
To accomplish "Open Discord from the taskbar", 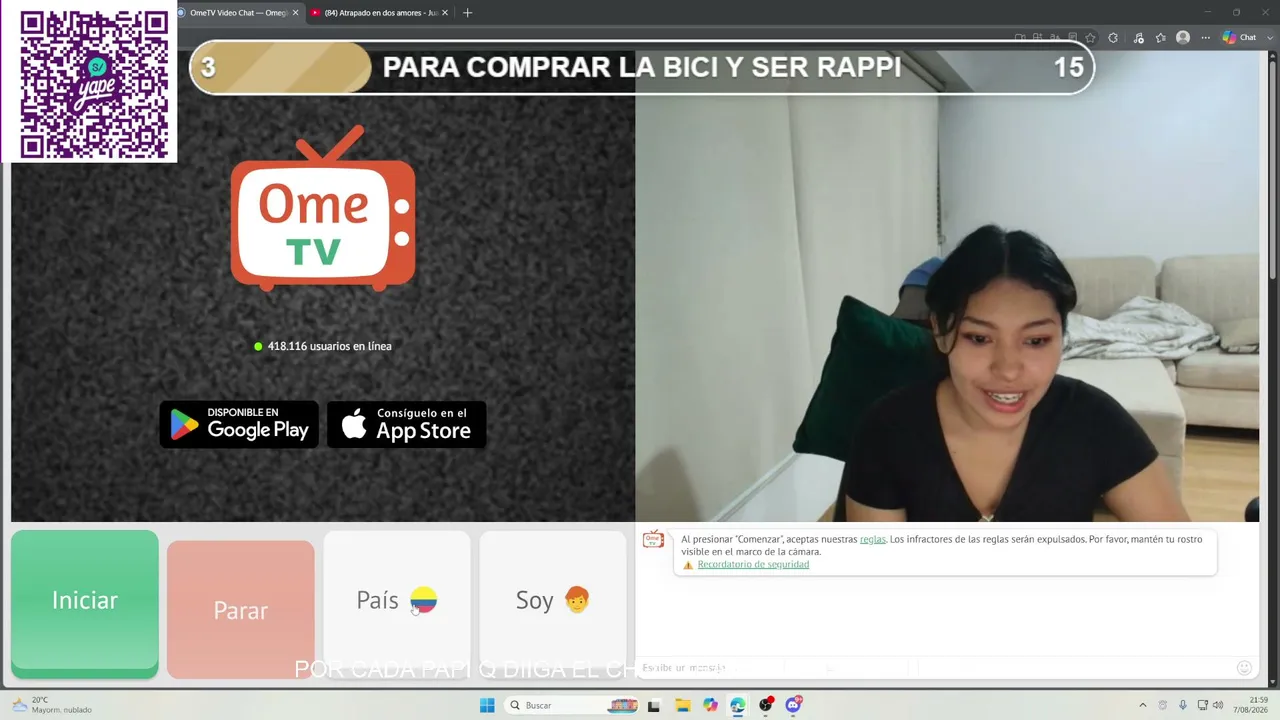I will (x=794, y=705).
